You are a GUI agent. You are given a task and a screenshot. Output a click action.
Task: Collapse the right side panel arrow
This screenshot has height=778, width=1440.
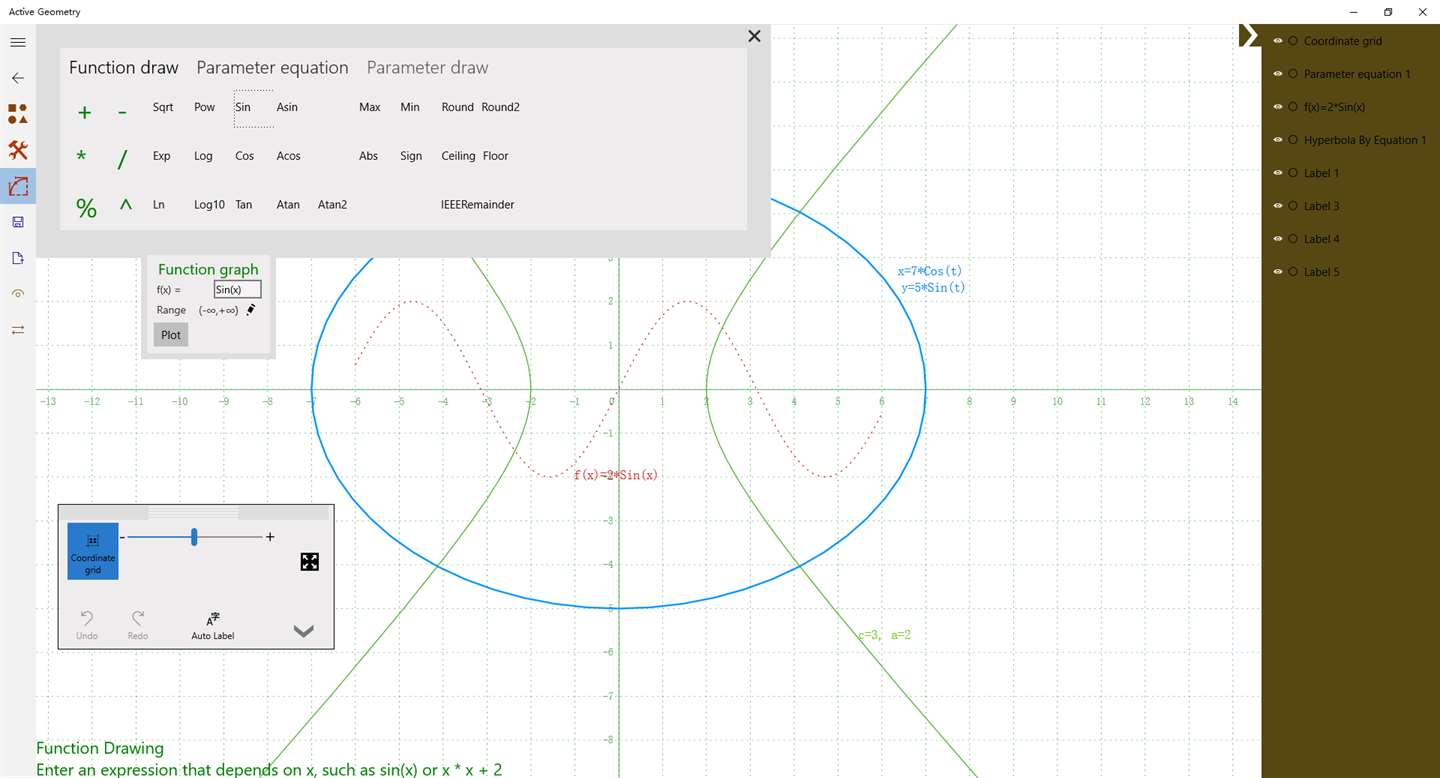(1249, 36)
